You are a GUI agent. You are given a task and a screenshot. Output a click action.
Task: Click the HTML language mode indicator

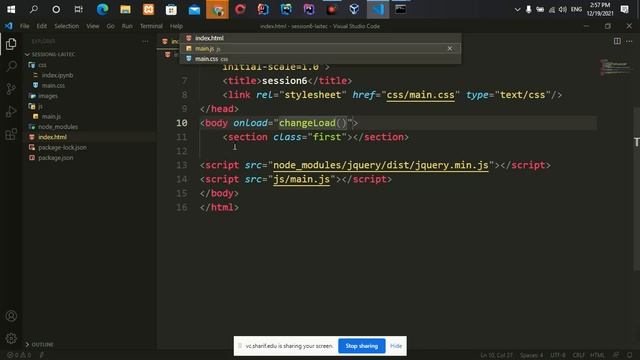click(597, 355)
